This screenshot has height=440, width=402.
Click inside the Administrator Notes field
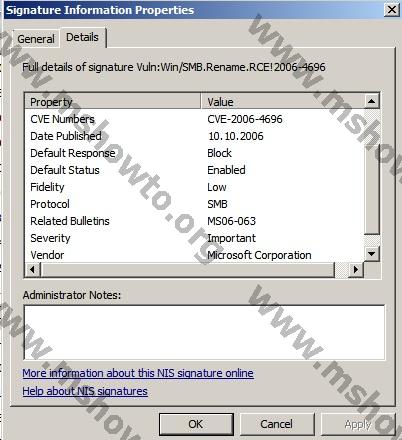click(x=204, y=332)
